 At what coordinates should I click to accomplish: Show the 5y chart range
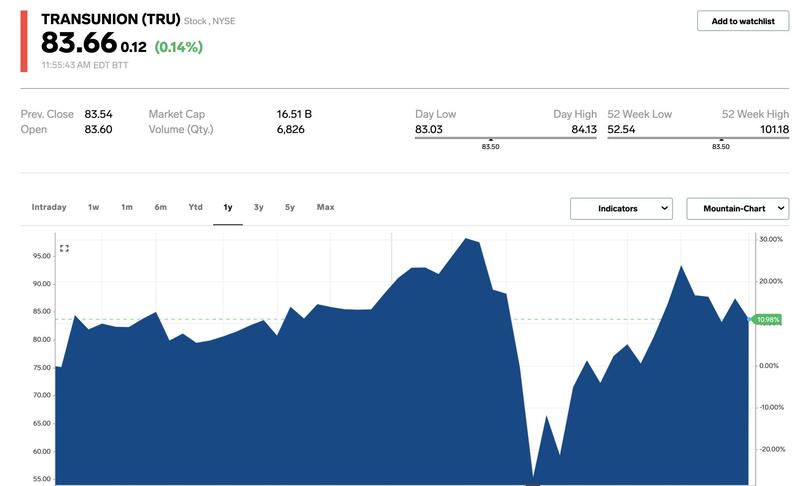click(289, 207)
